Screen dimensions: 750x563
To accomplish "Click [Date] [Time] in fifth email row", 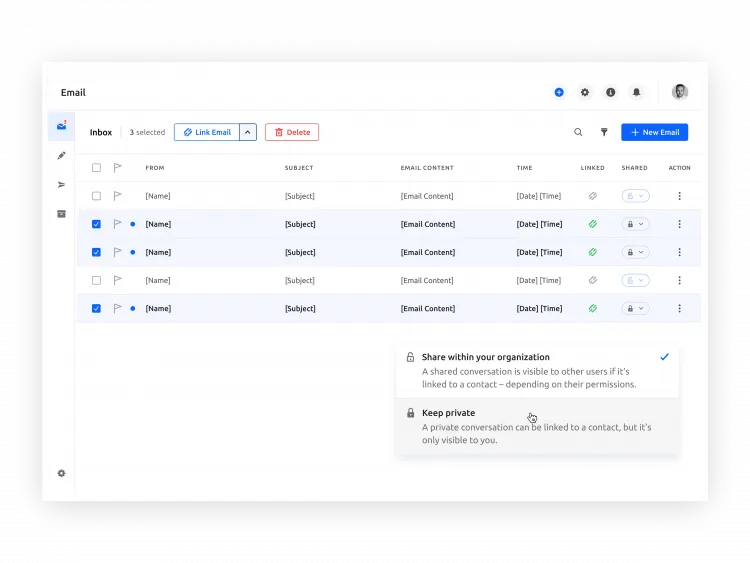I will (540, 309).
